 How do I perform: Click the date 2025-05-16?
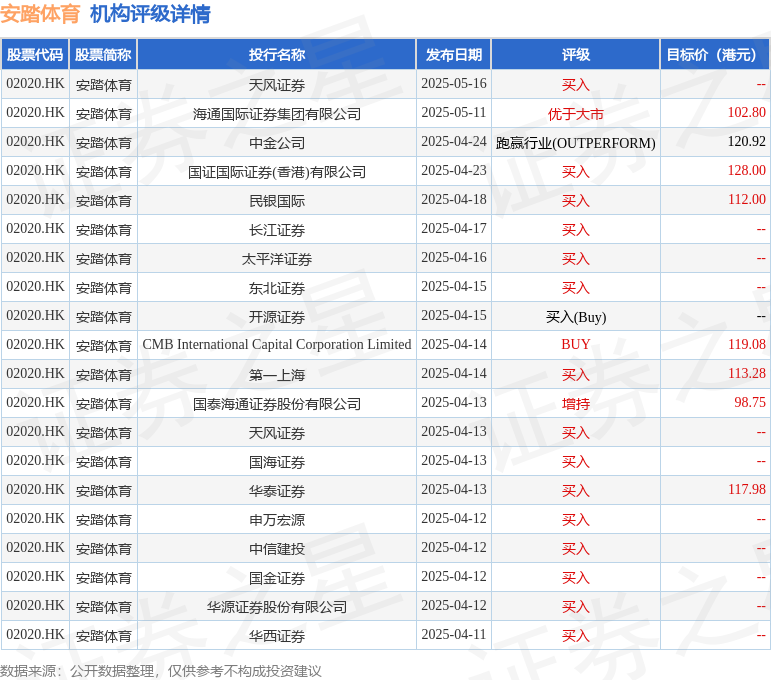pos(454,84)
